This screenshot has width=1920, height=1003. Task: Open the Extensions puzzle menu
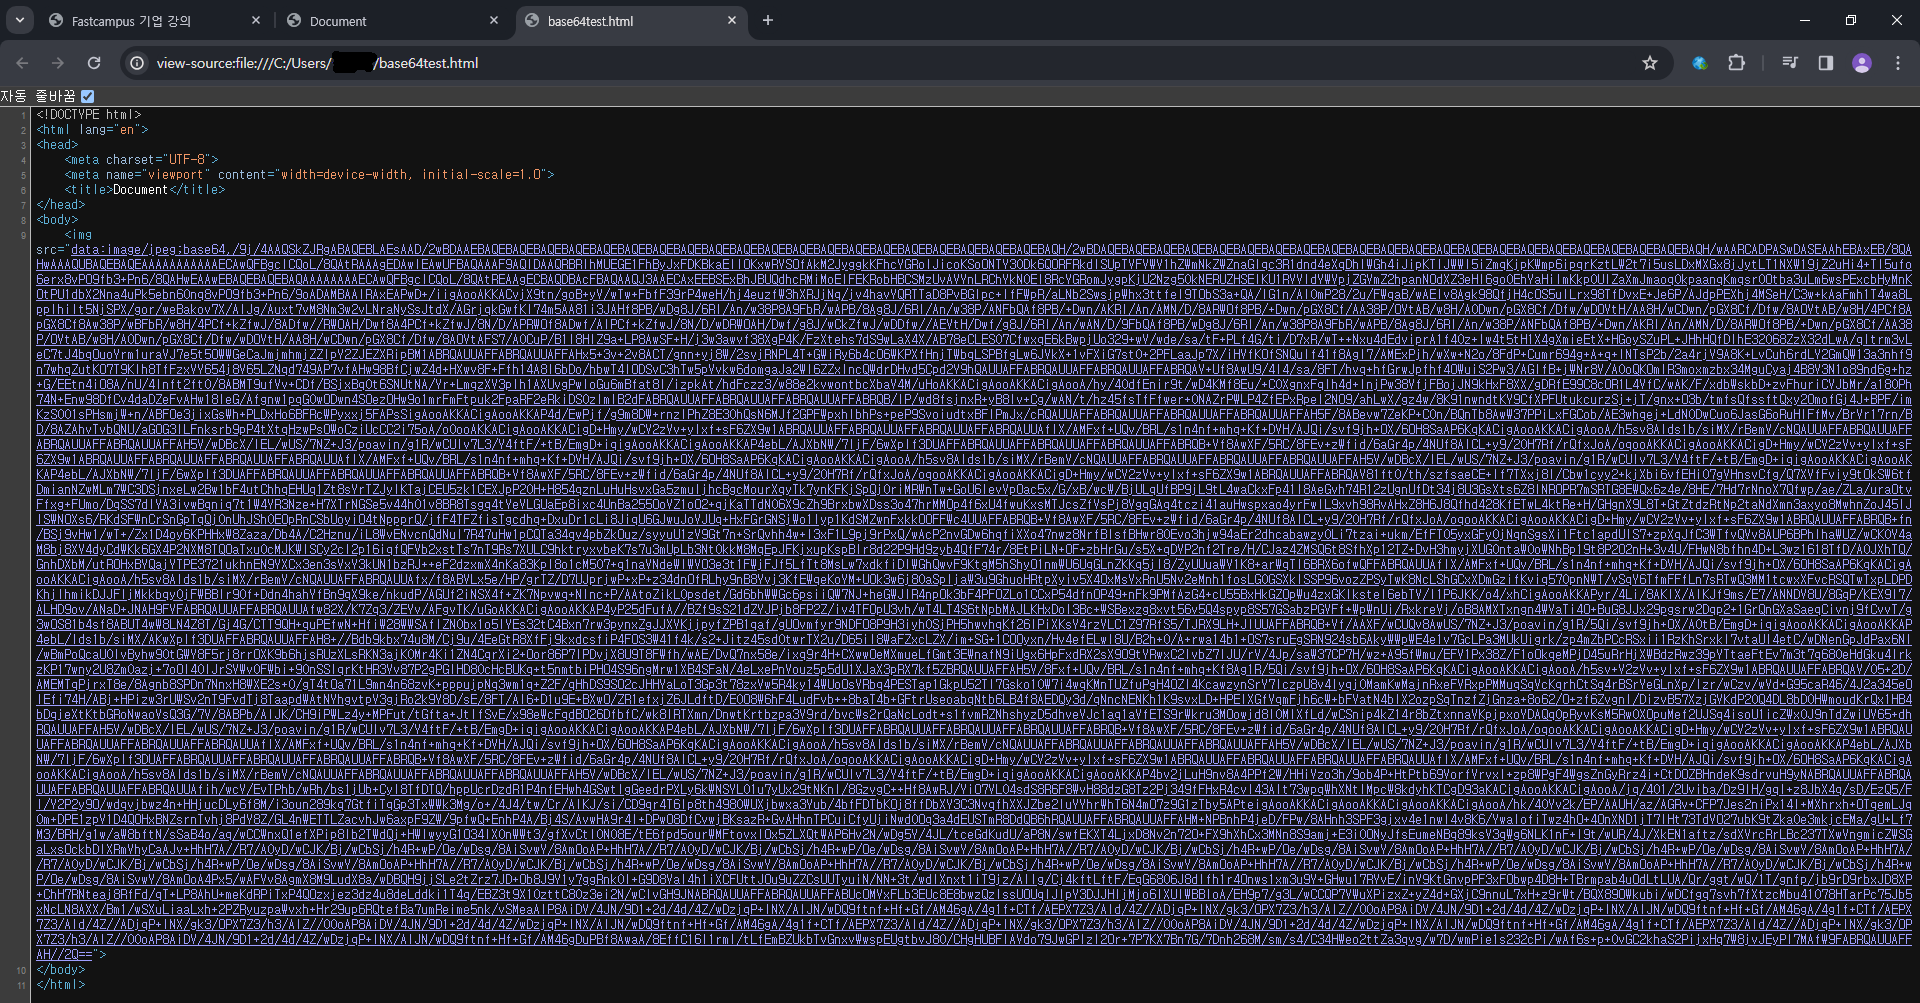[x=1737, y=63]
